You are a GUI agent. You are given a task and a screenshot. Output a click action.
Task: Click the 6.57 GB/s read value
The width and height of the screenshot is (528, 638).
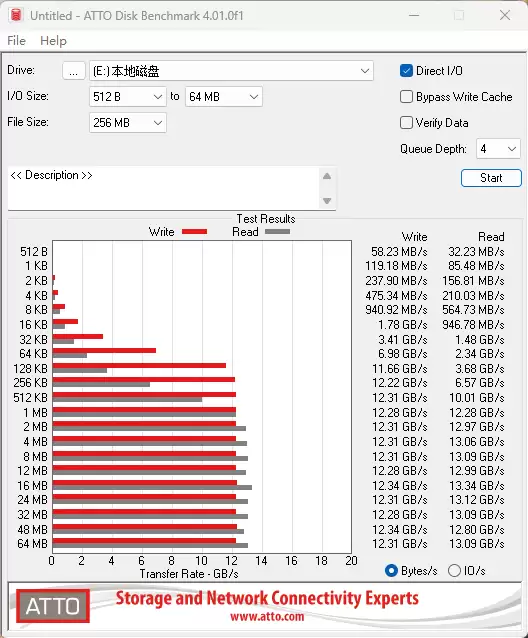tap(480, 383)
